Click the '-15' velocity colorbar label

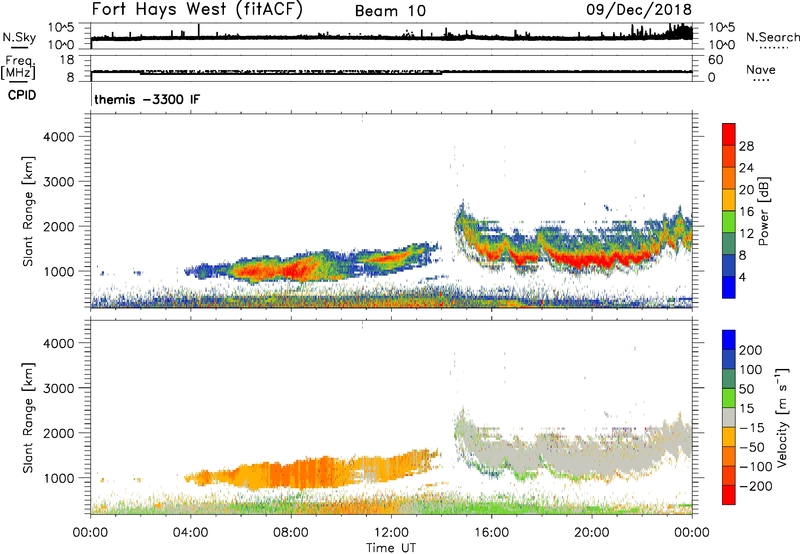(752, 428)
